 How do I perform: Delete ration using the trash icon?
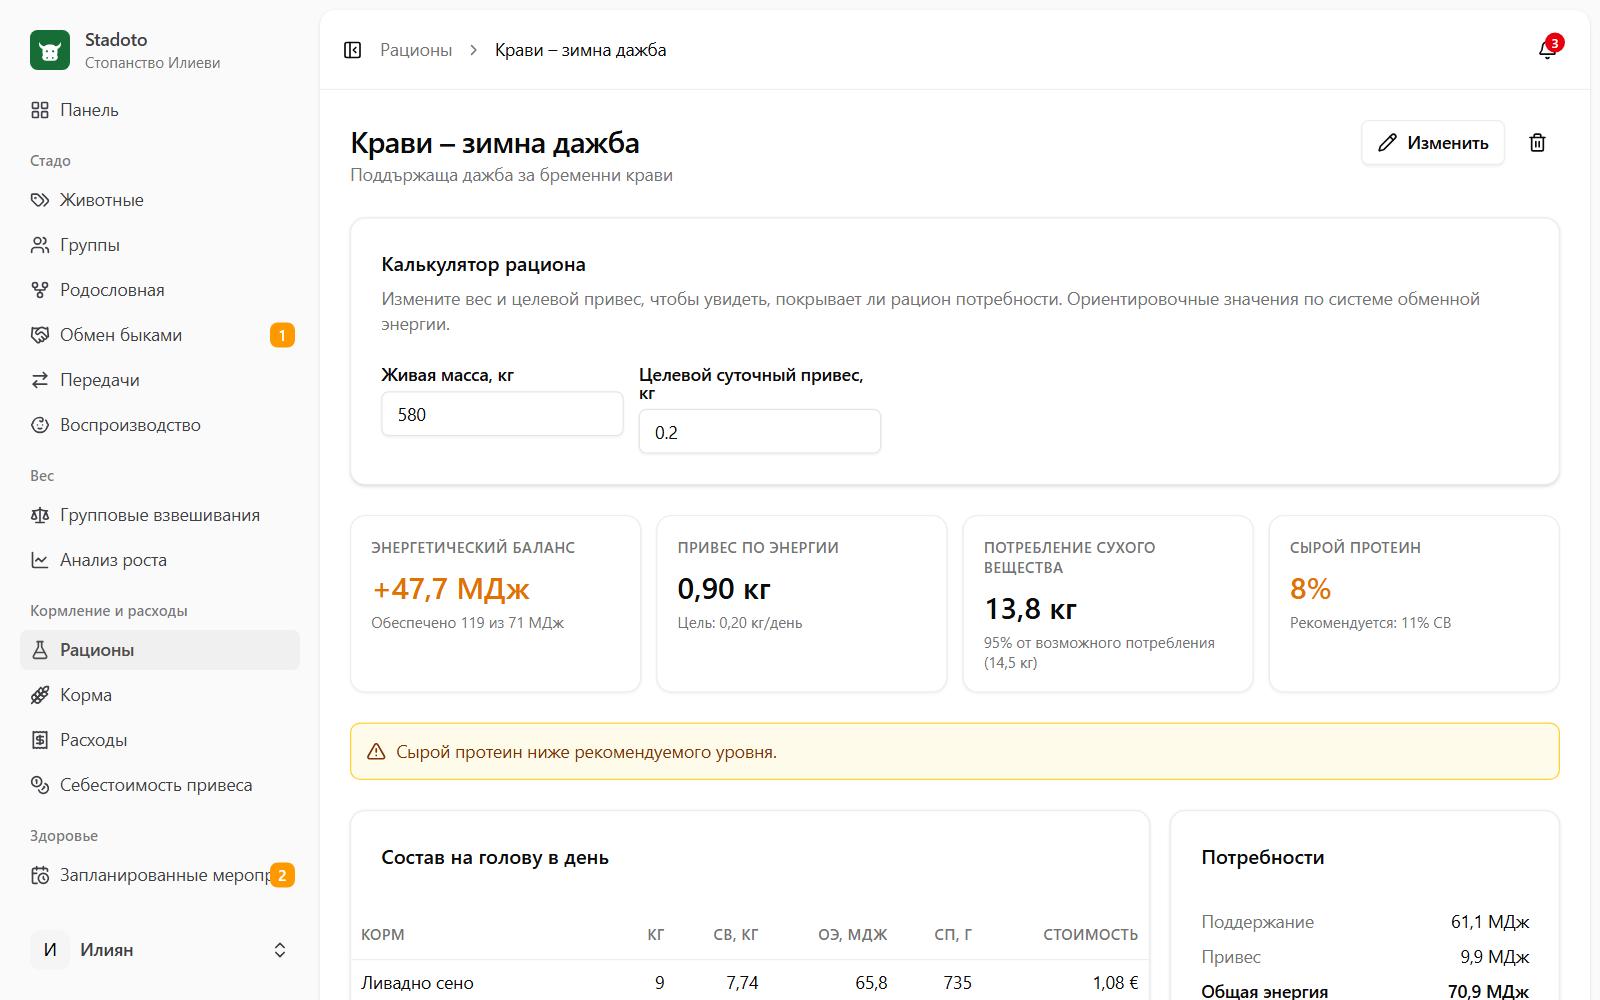1538,143
